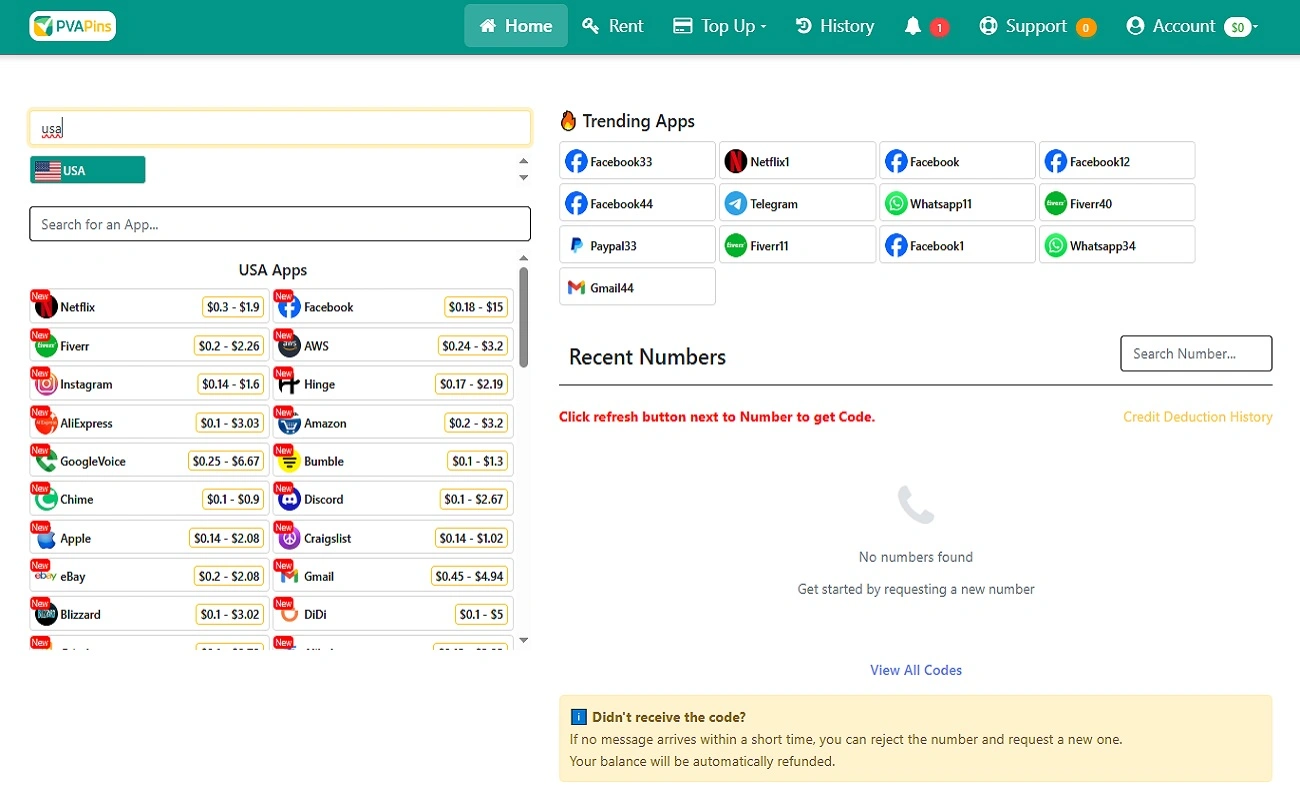The width and height of the screenshot is (1300, 800).
Task: Click the Trending Apps fire icon
Action: pos(568,121)
